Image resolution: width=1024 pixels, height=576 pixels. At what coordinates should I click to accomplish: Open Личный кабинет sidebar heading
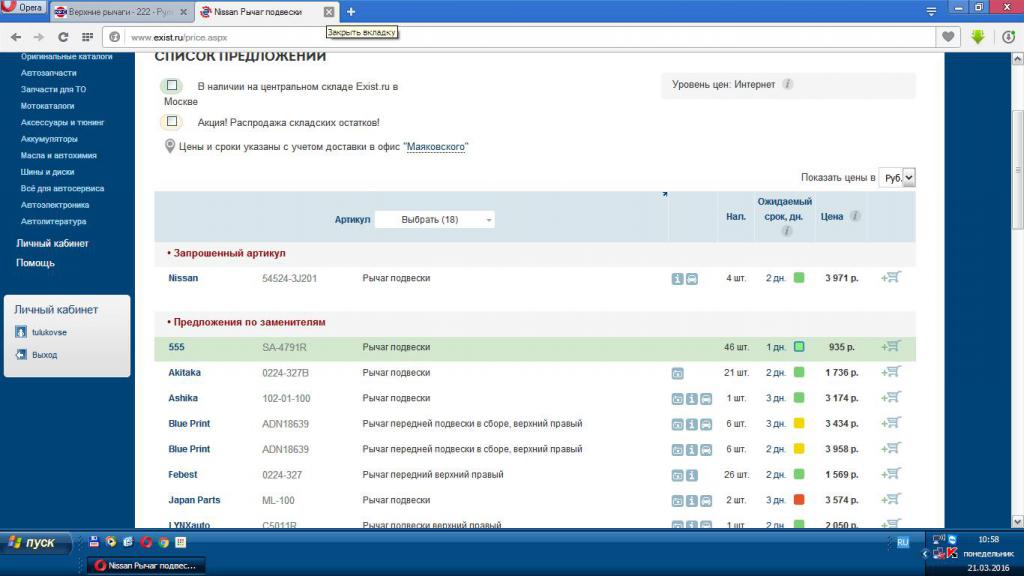coord(52,243)
